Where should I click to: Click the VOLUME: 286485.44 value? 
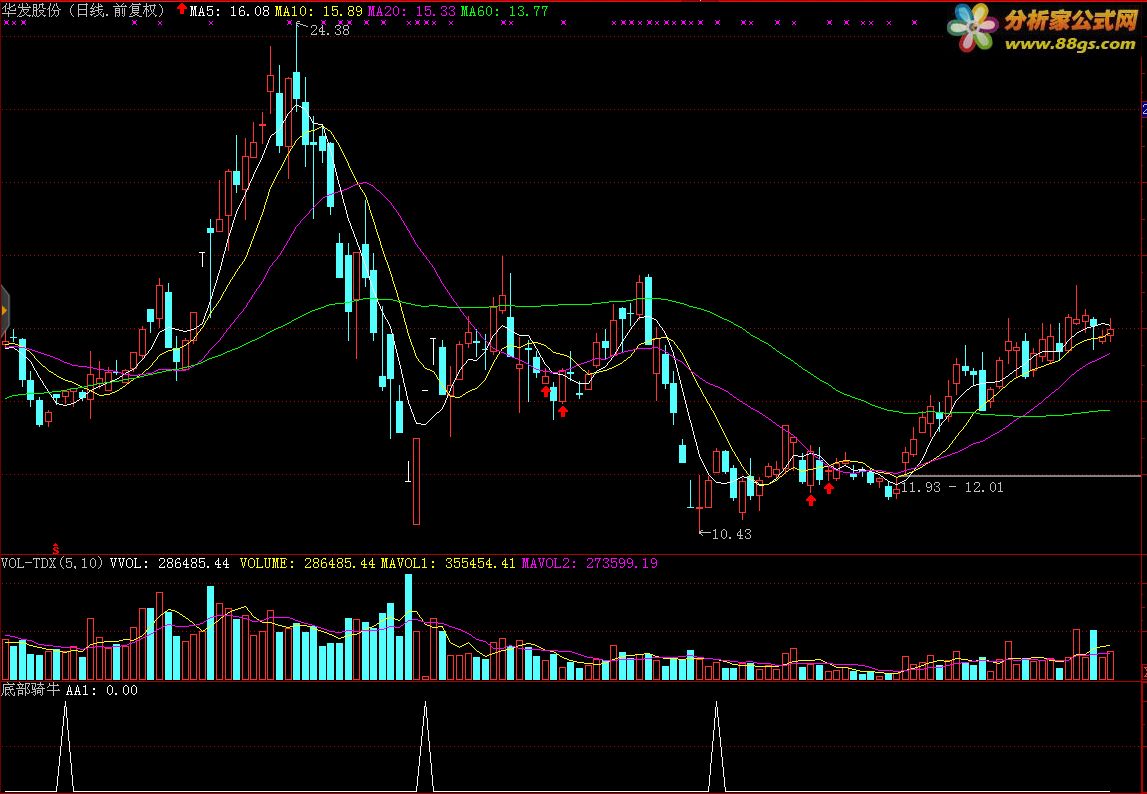click(x=307, y=563)
